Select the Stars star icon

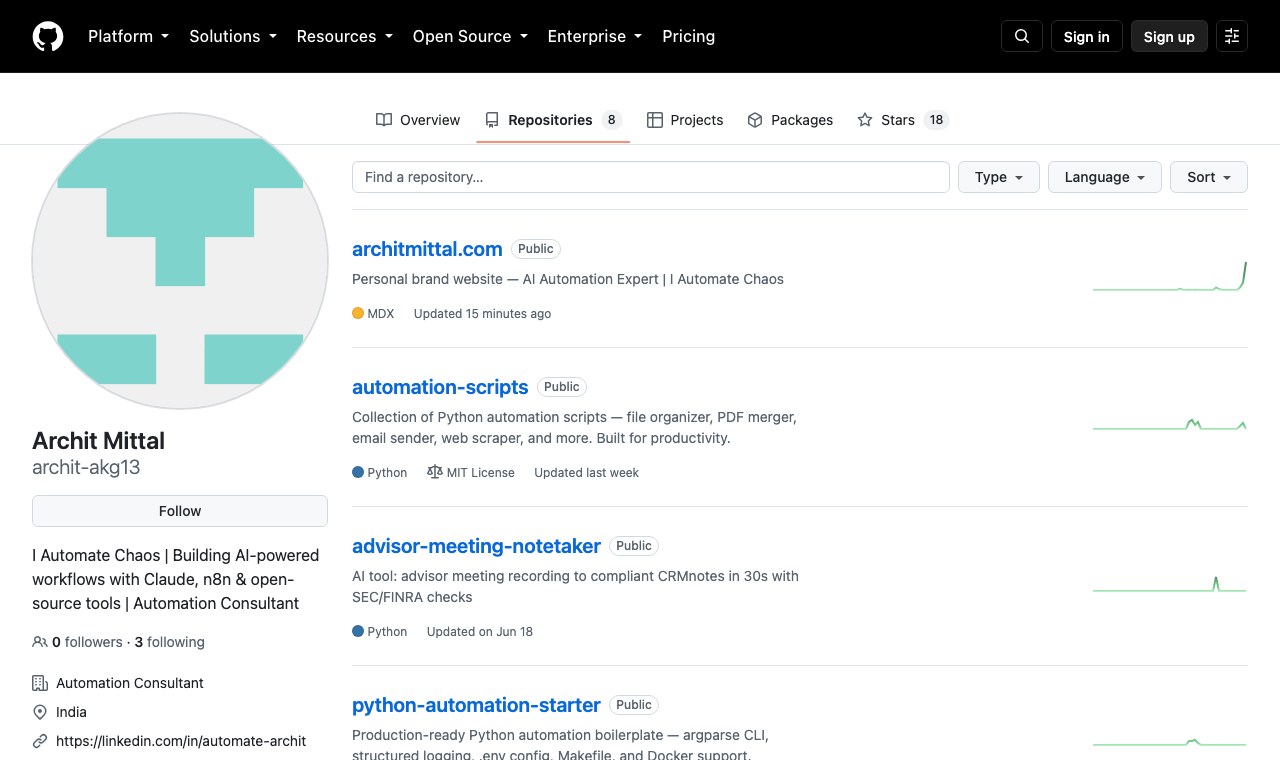pos(865,120)
